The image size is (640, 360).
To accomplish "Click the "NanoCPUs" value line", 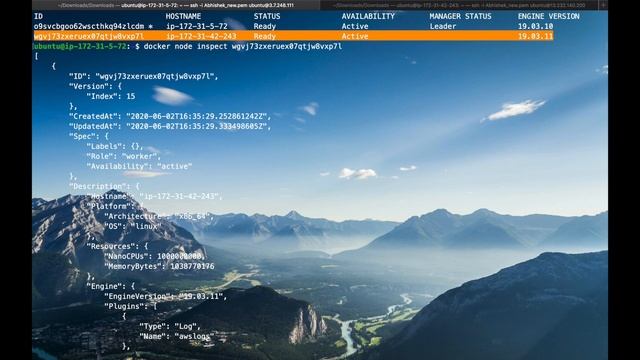I will point(155,256).
